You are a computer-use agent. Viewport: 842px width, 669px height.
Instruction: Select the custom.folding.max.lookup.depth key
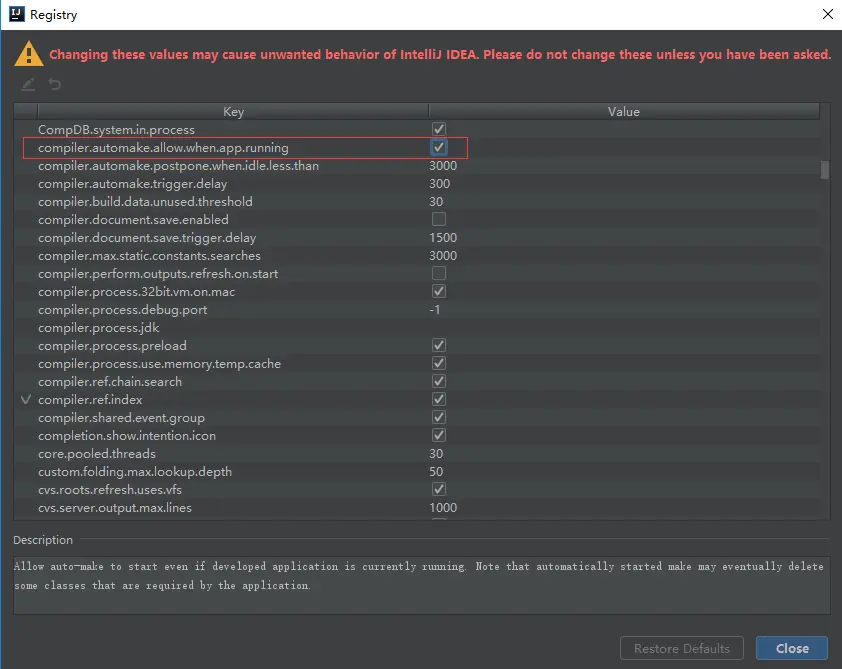pos(135,471)
